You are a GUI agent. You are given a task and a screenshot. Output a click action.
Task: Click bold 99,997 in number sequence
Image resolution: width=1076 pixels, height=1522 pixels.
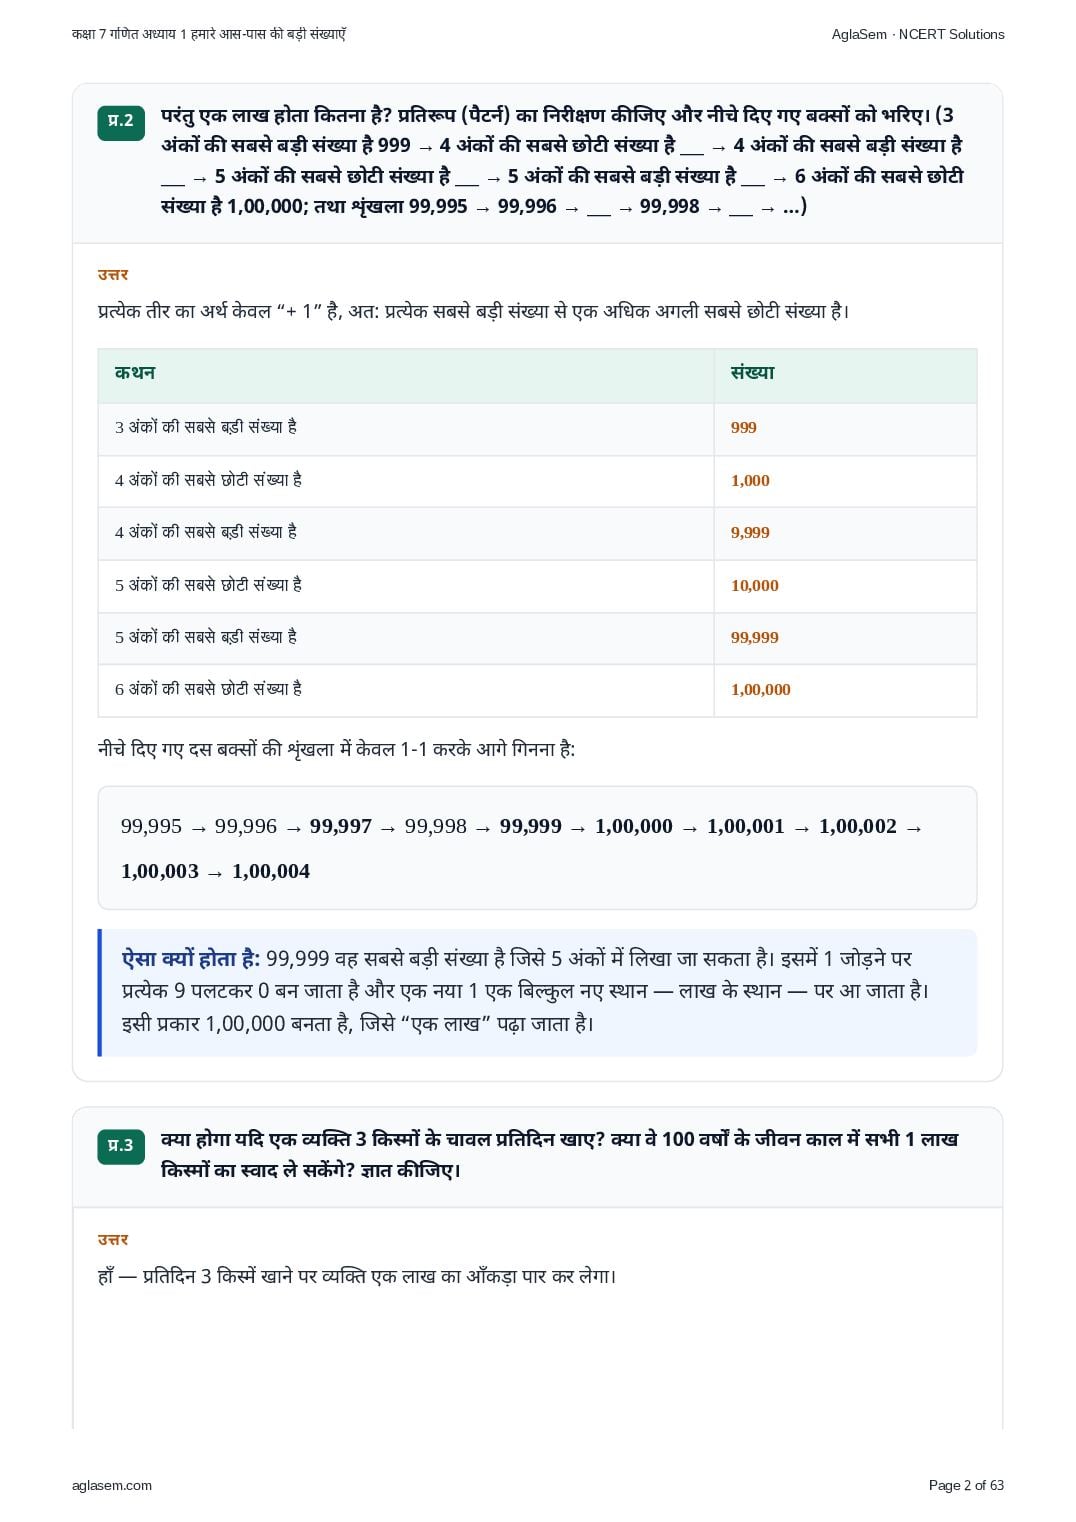coord(341,827)
